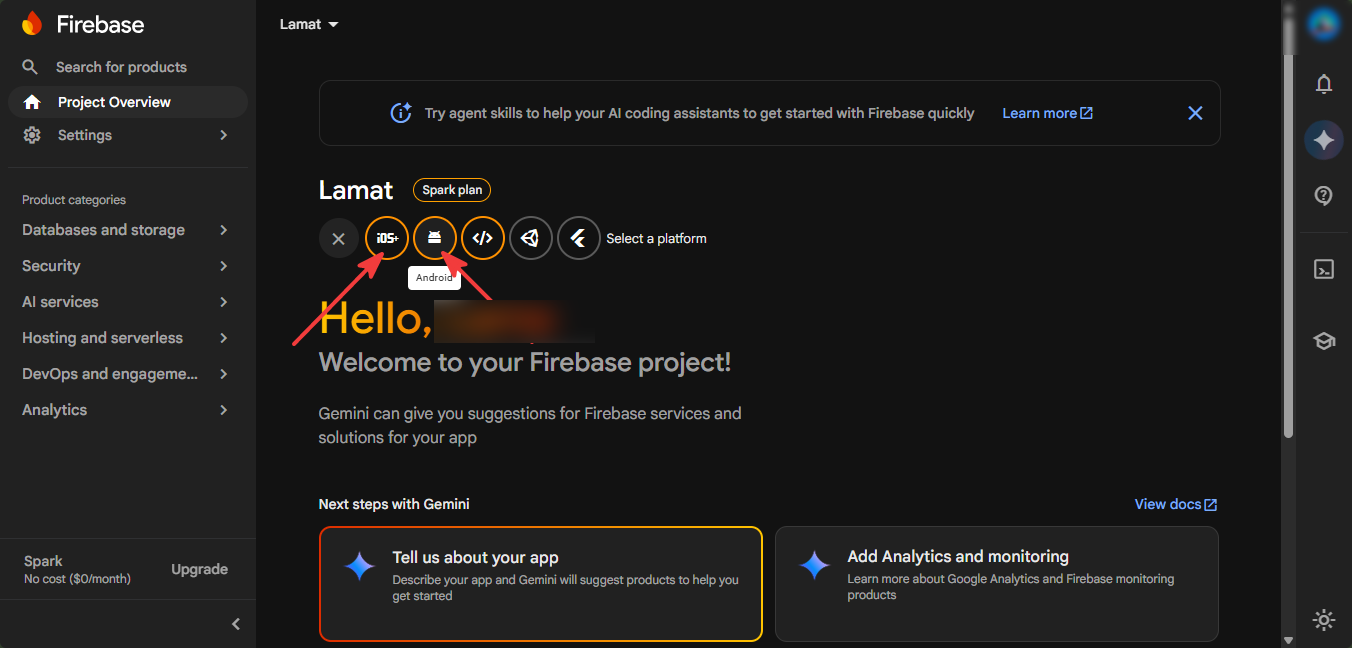Click the Learn more link

1047,113
